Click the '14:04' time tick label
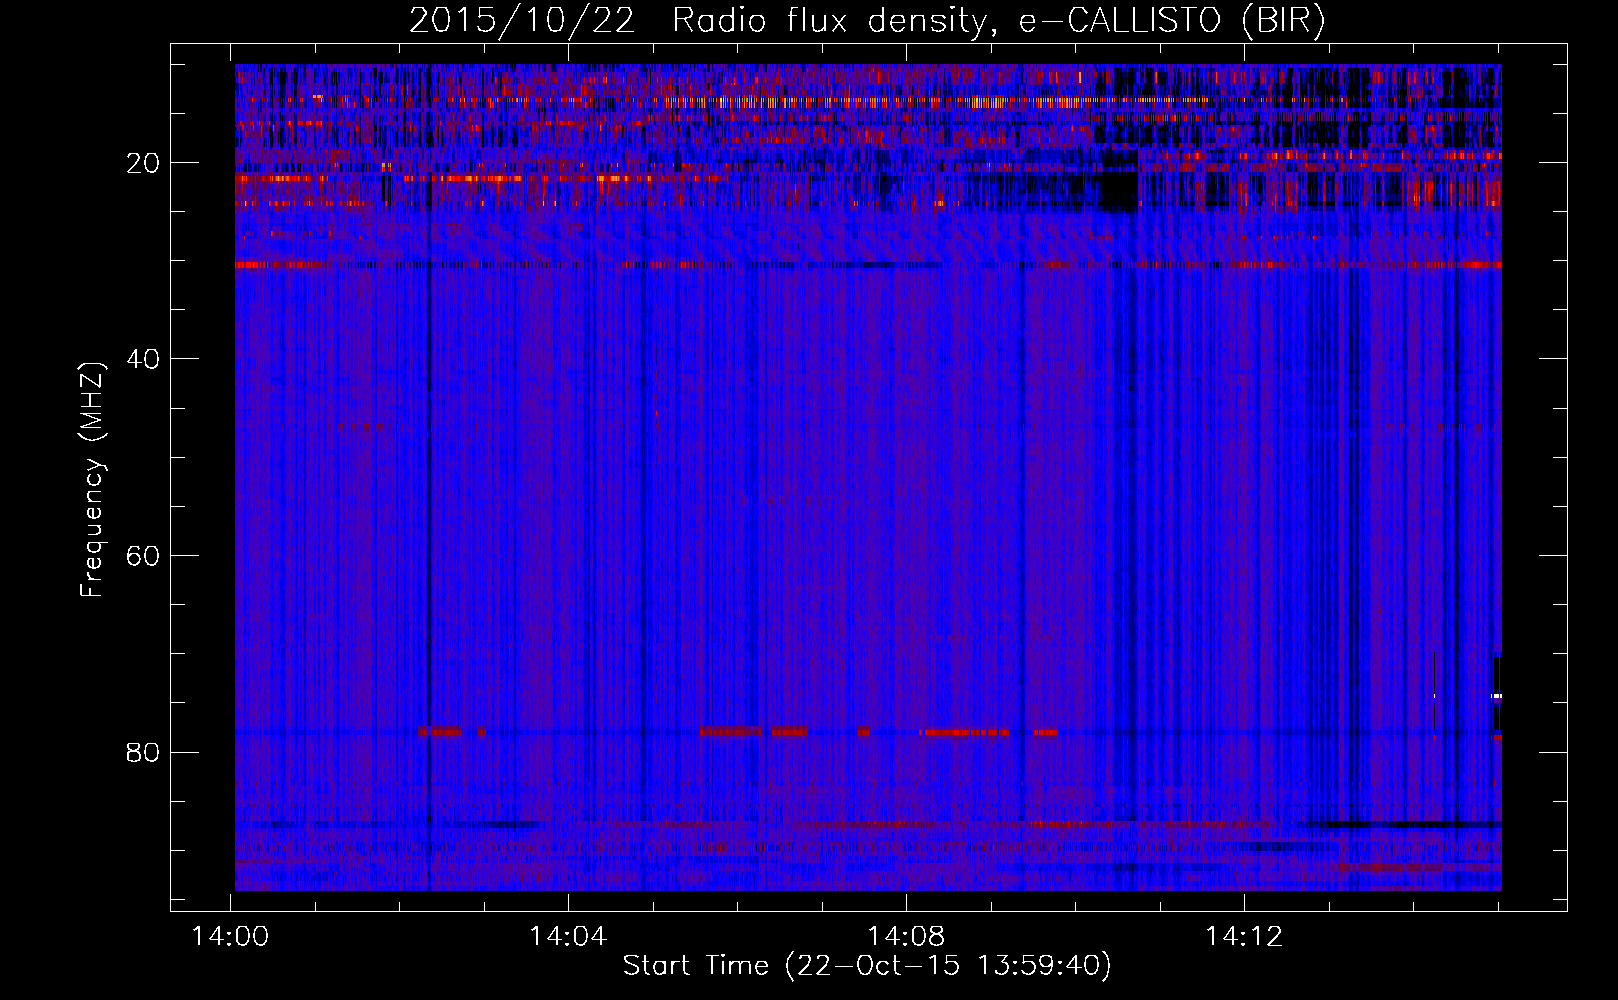Image resolution: width=1618 pixels, height=1000 pixels. (x=568, y=937)
